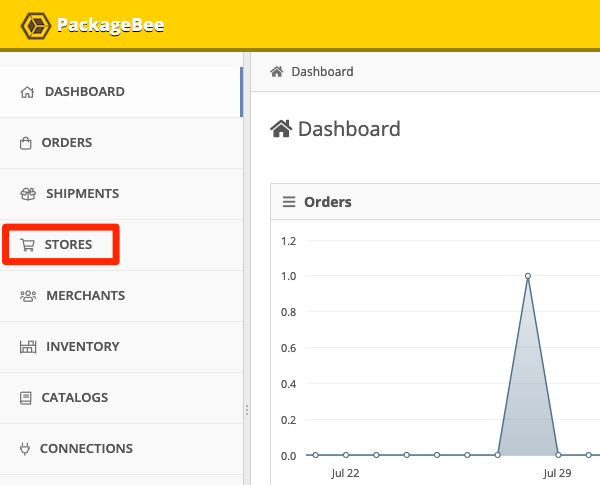Viewport: 600px width, 485px height.
Task: Click the Dashboard breadcrumb link
Action: [322, 72]
